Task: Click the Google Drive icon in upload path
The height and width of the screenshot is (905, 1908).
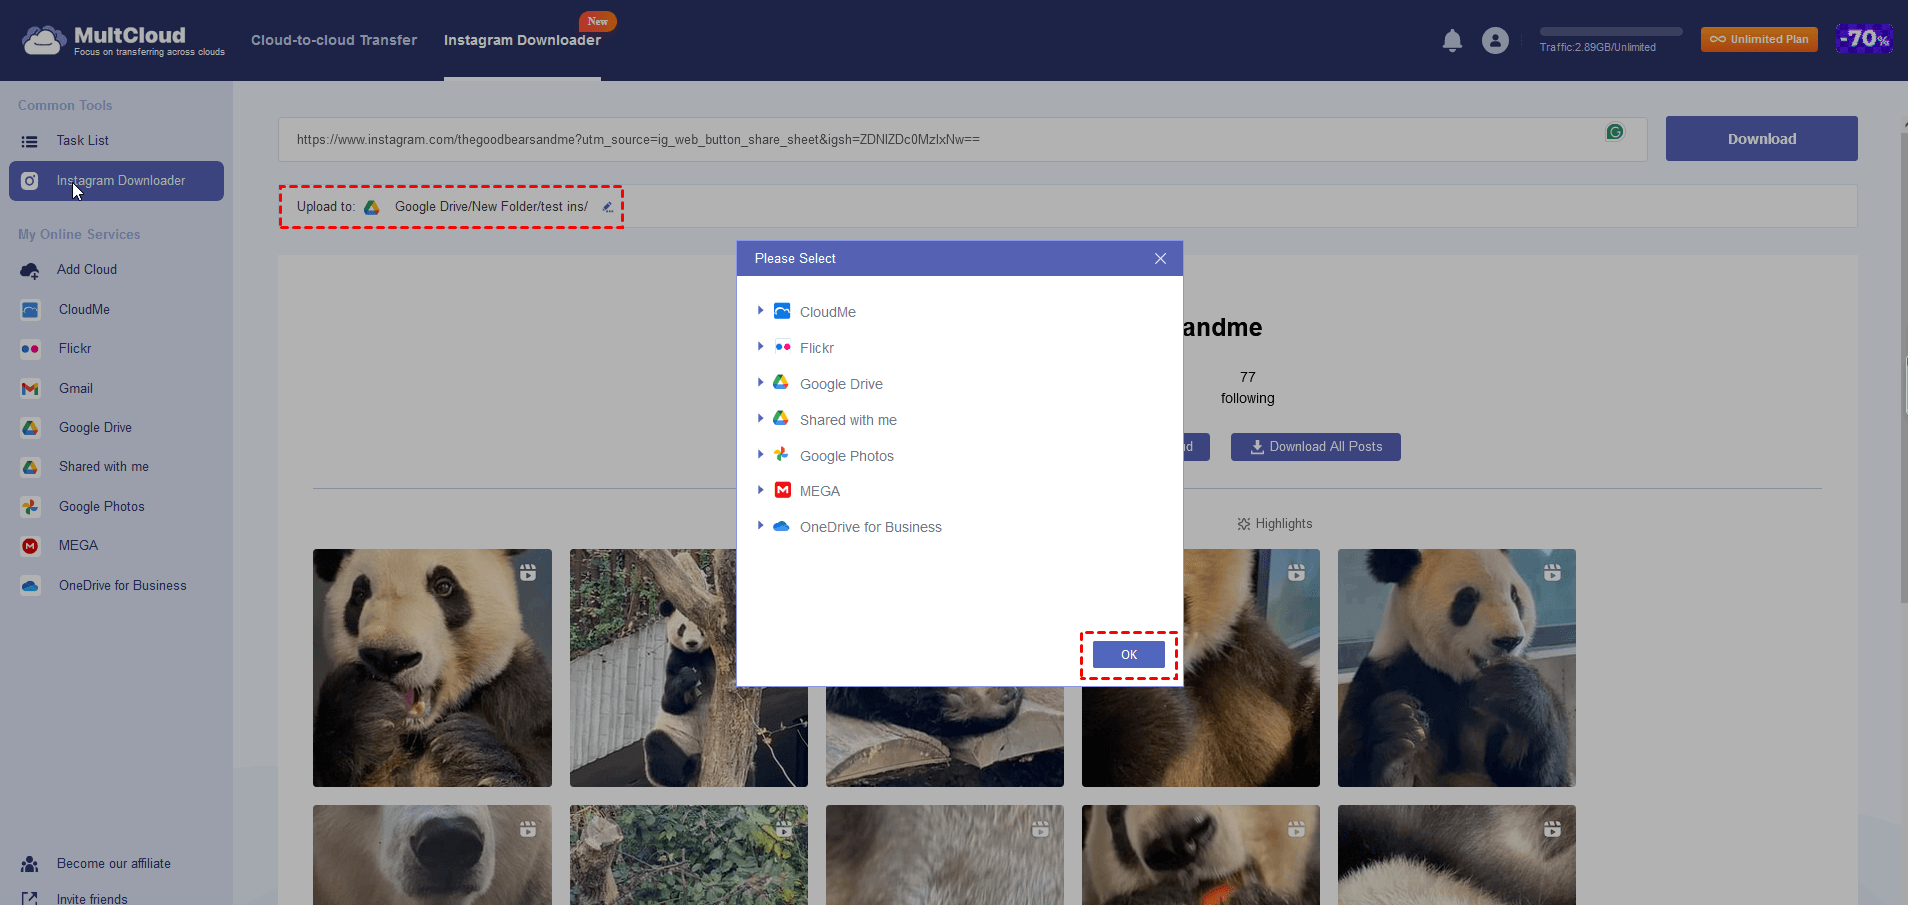Action: coord(372,207)
